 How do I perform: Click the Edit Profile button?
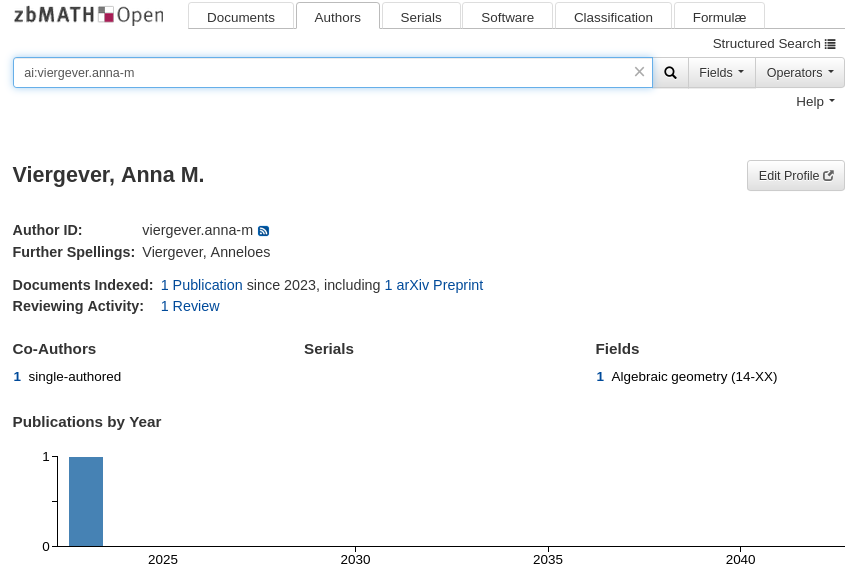[796, 176]
